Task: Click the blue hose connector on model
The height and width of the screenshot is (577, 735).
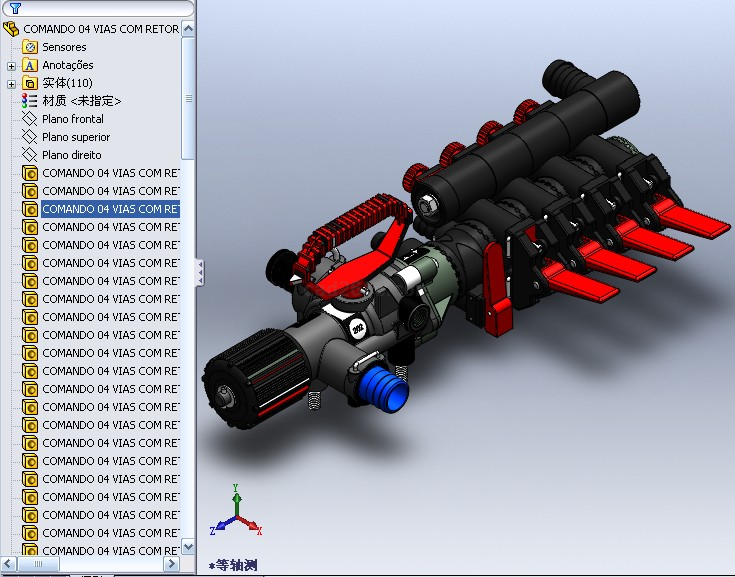Action: pyautogui.click(x=385, y=385)
